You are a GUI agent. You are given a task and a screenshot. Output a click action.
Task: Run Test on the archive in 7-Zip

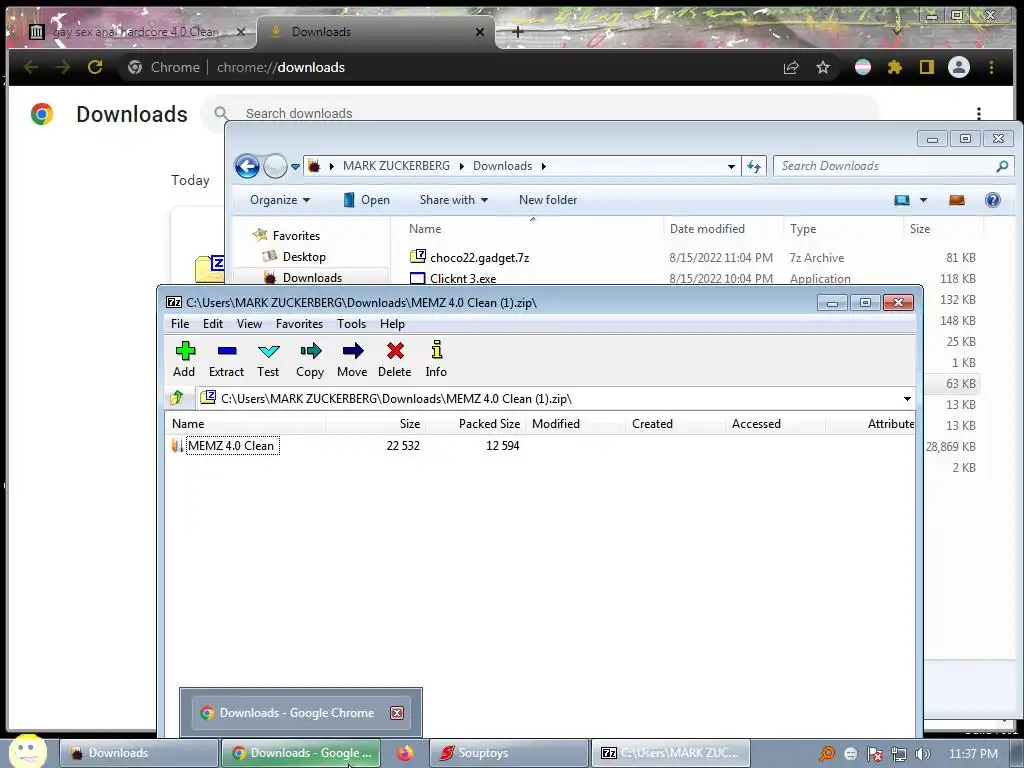tap(268, 359)
